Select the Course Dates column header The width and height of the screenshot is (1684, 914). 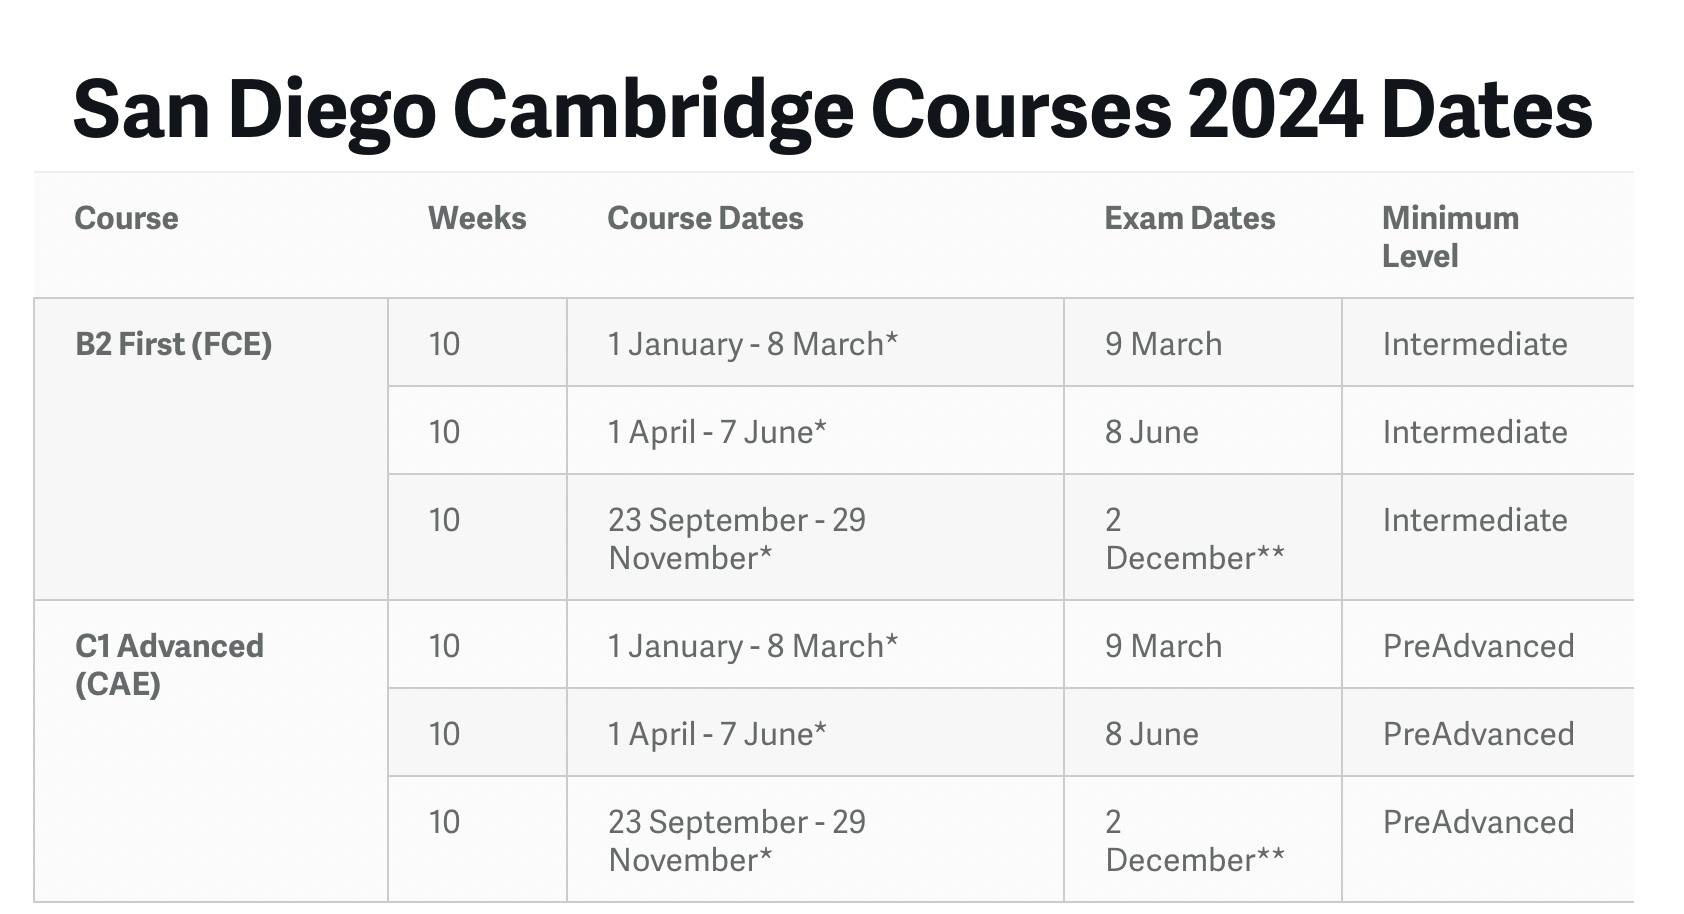click(x=705, y=218)
